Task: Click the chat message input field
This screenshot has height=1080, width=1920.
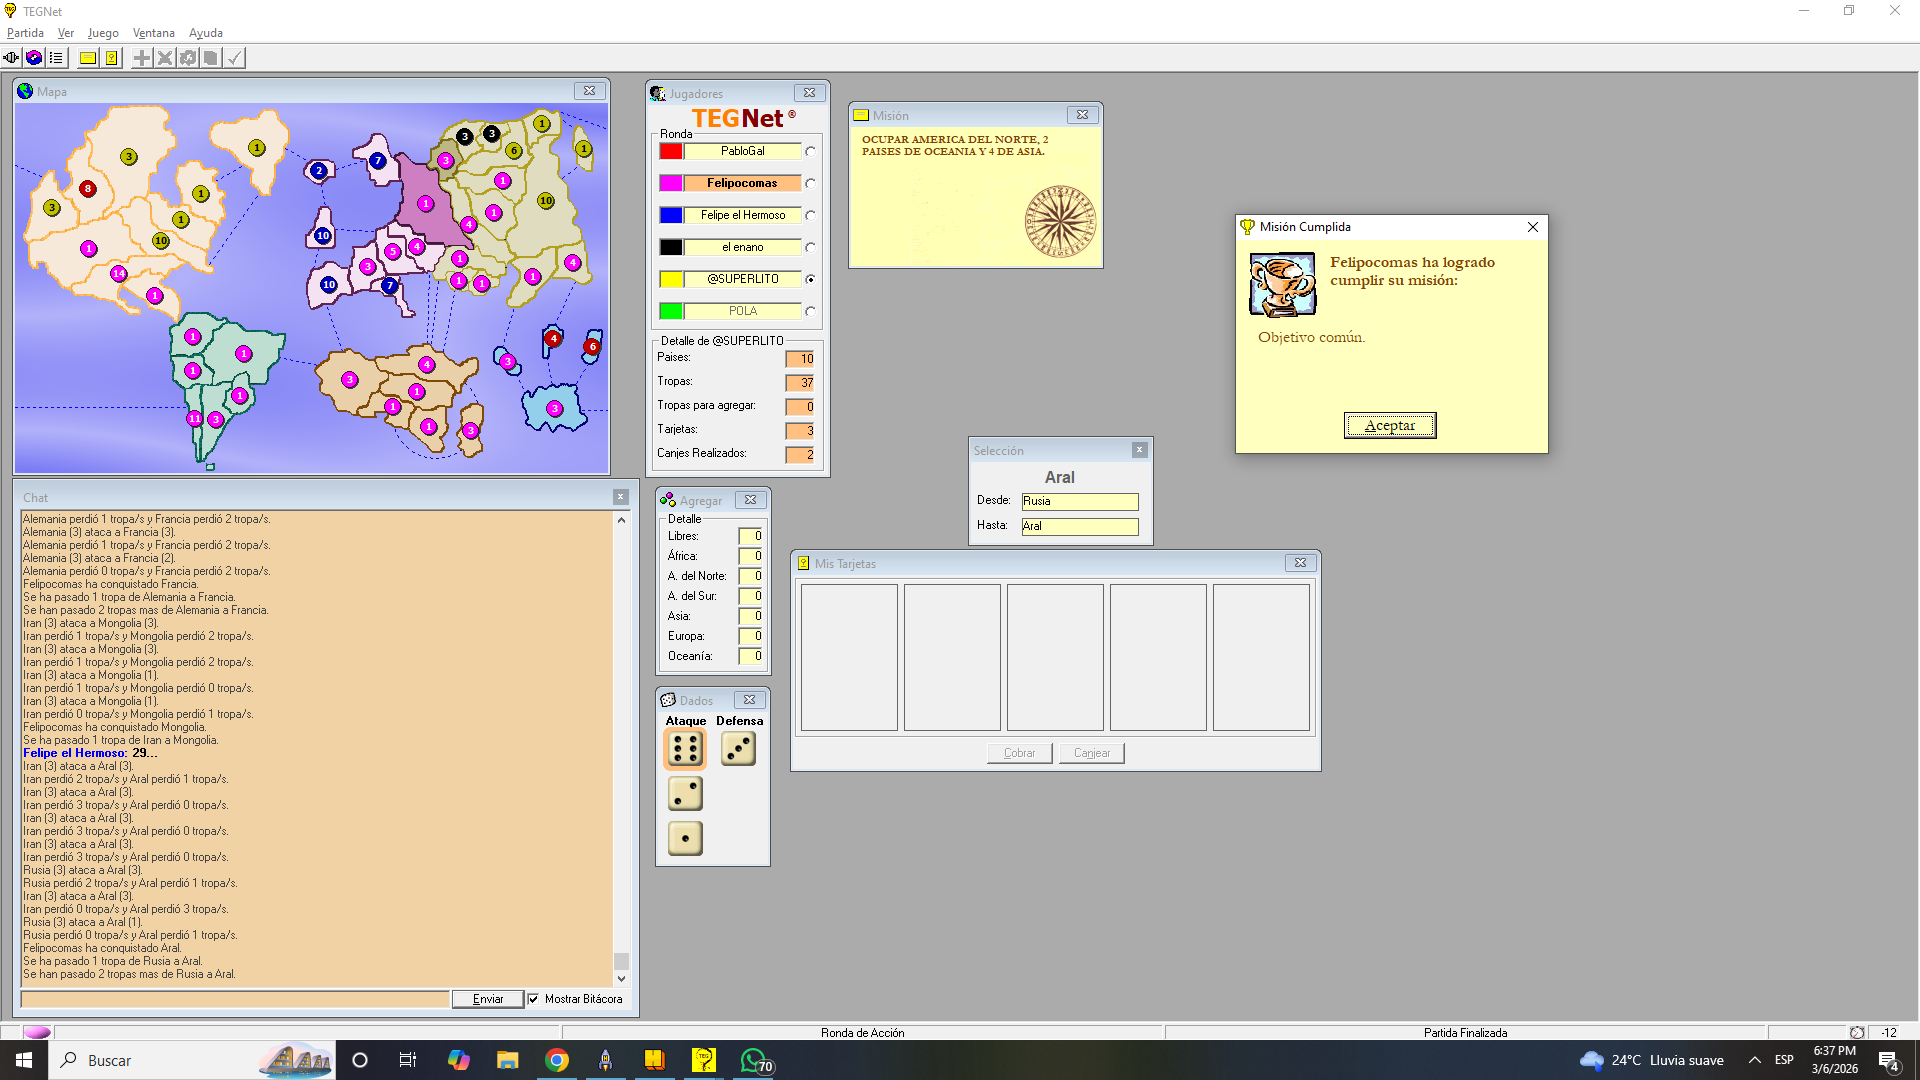Action: pos(235,999)
